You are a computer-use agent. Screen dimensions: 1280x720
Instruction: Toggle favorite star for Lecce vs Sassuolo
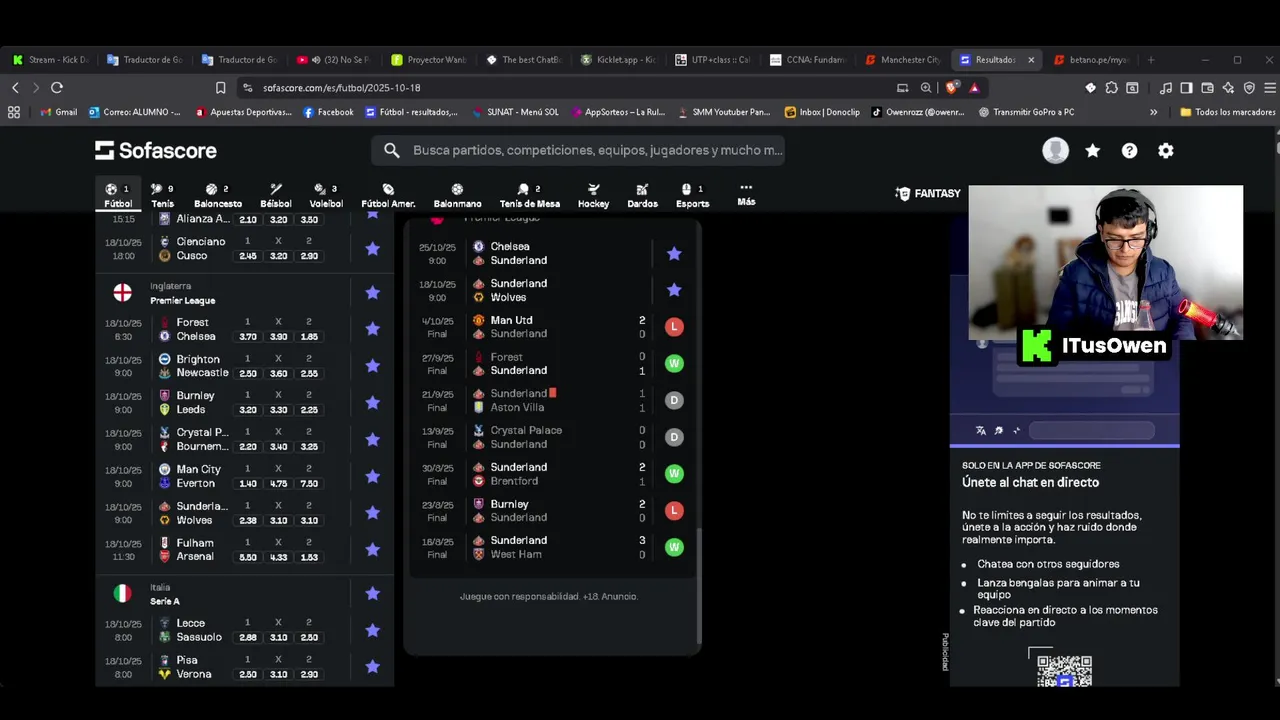coord(373,630)
